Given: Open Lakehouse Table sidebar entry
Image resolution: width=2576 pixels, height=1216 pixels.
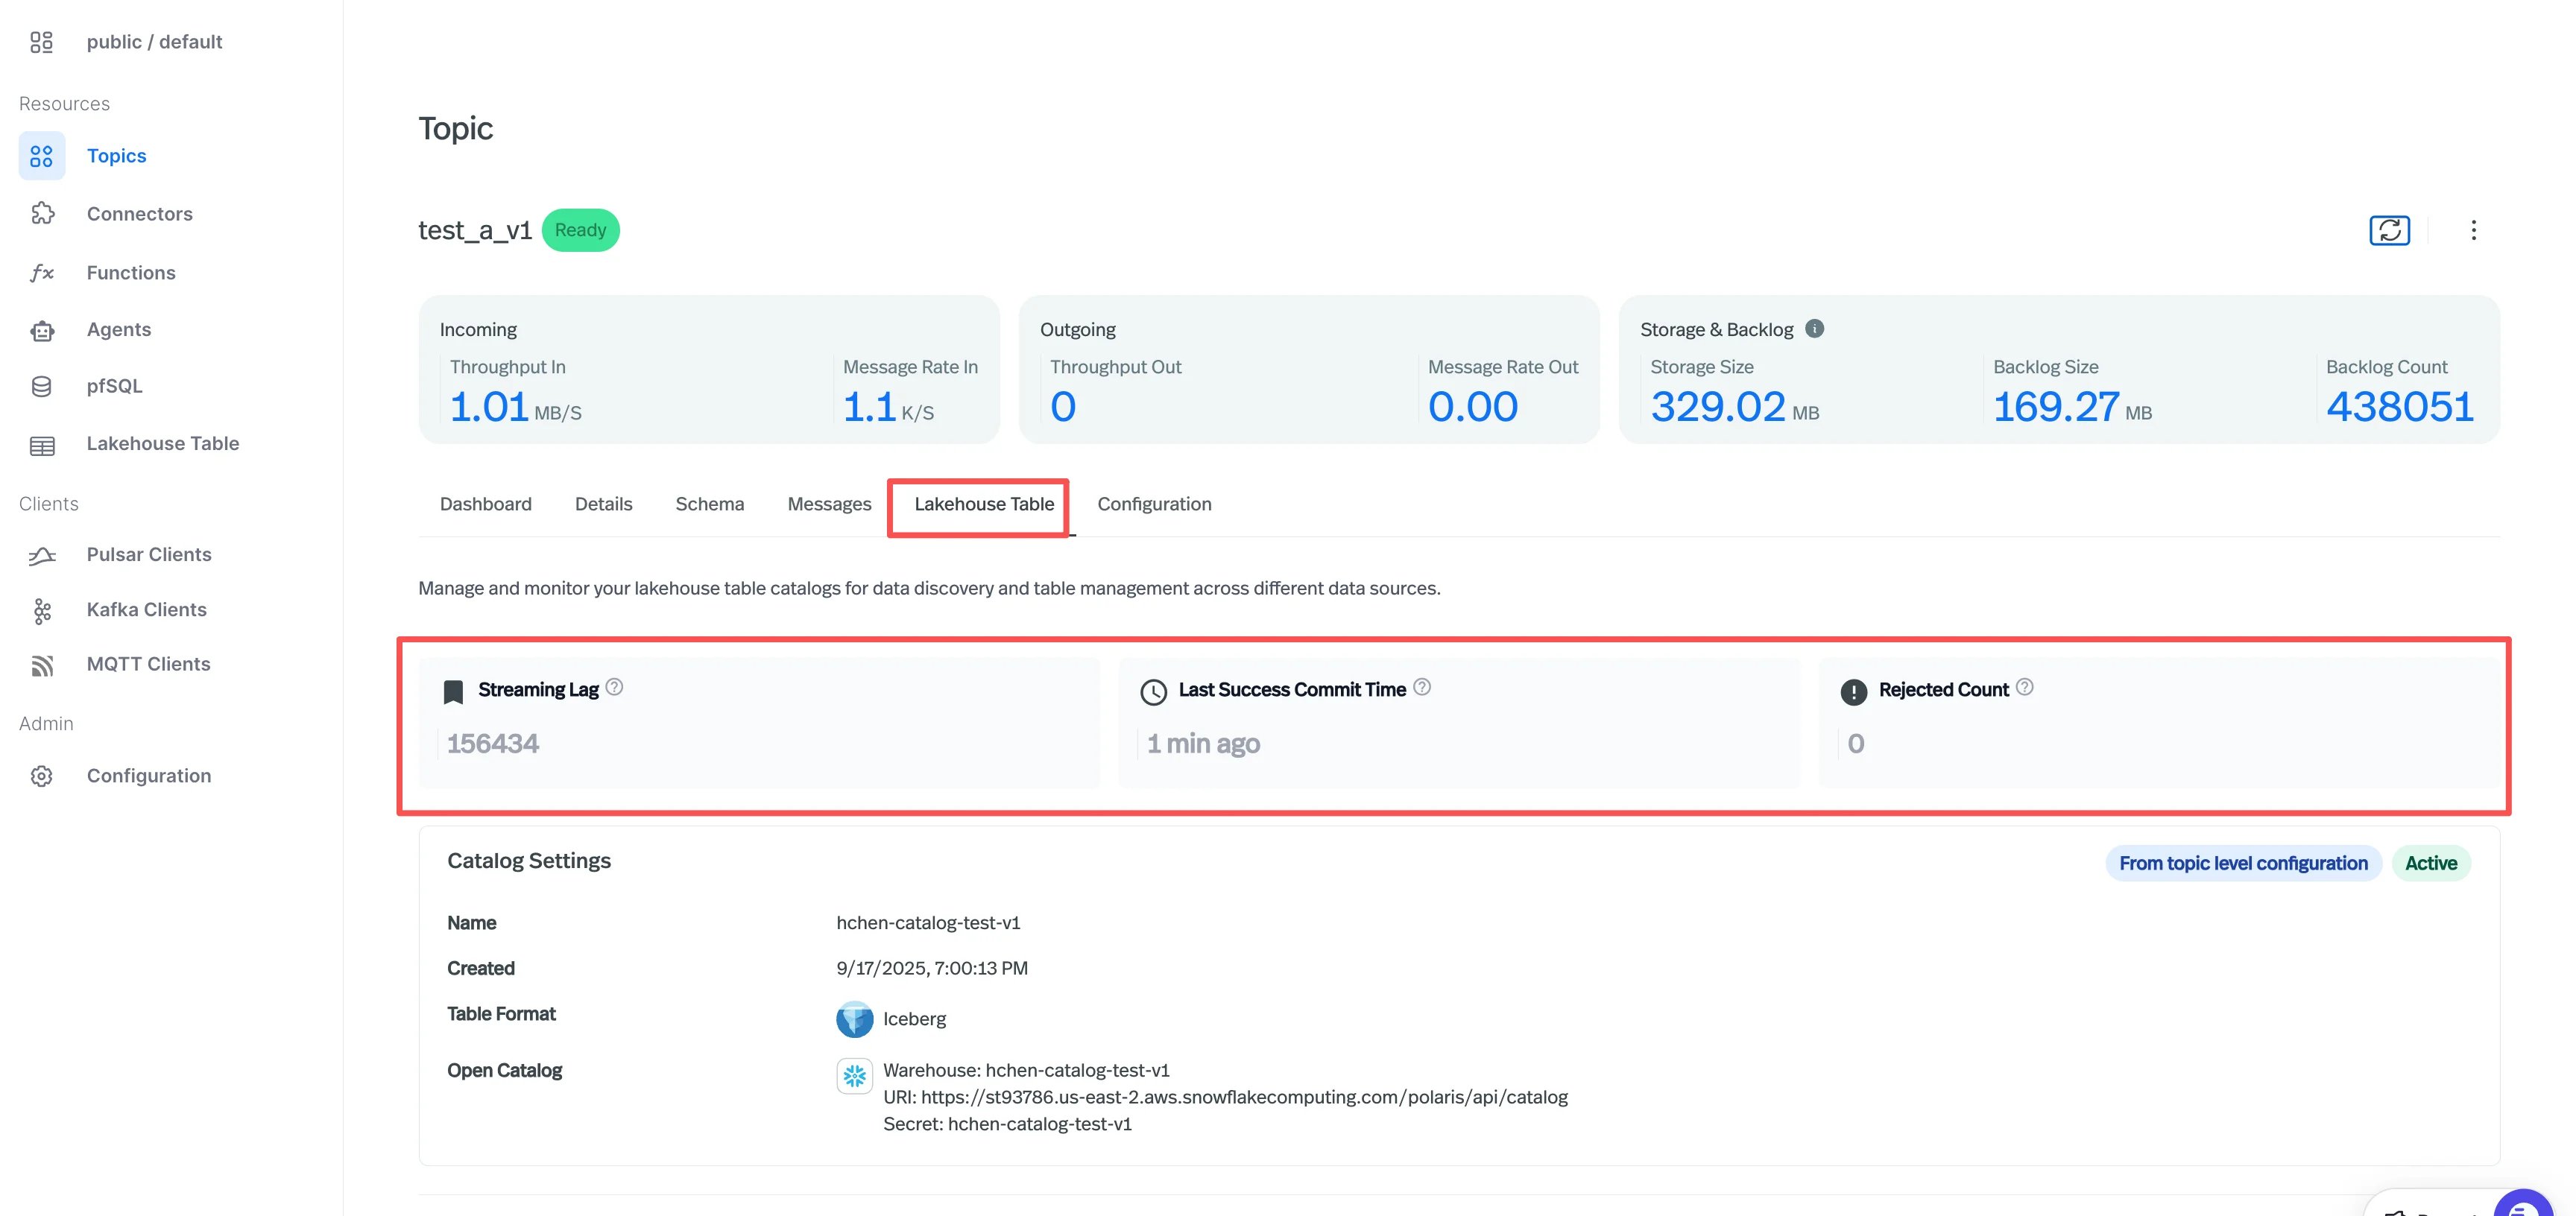Looking at the screenshot, I should [x=162, y=444].
